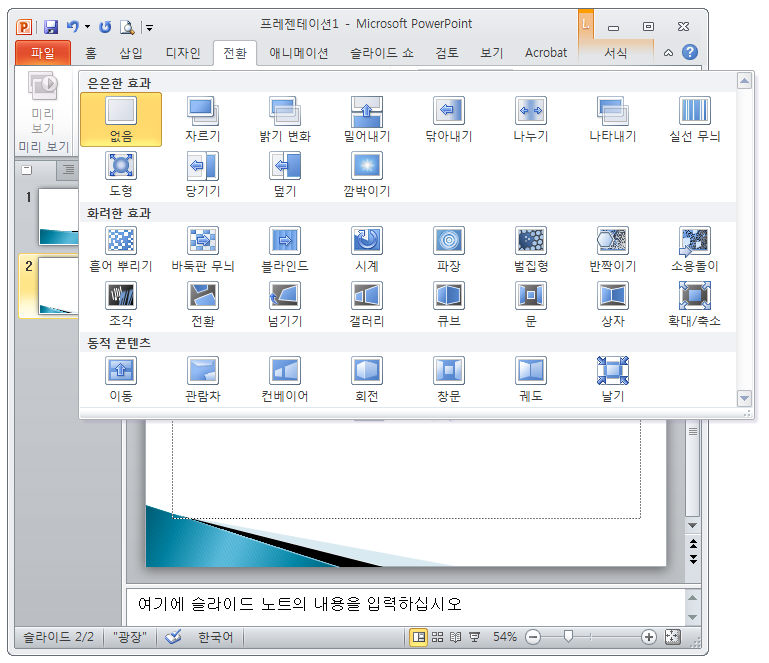Viewport: 769px width, 663px height.
Task: Click the zoom slider handle
Action: (568, 637)
